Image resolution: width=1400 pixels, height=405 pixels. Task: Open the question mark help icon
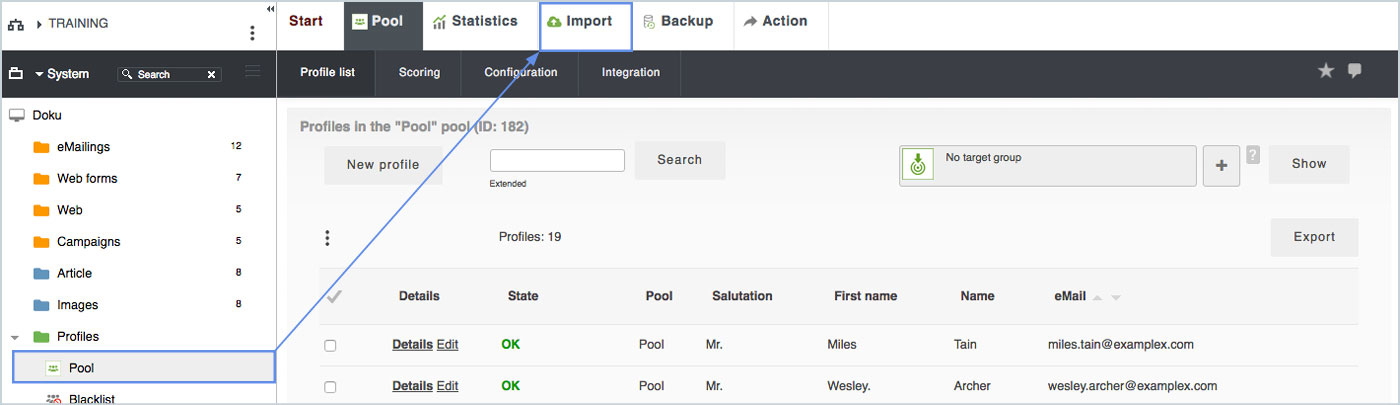pos(1253,155)
